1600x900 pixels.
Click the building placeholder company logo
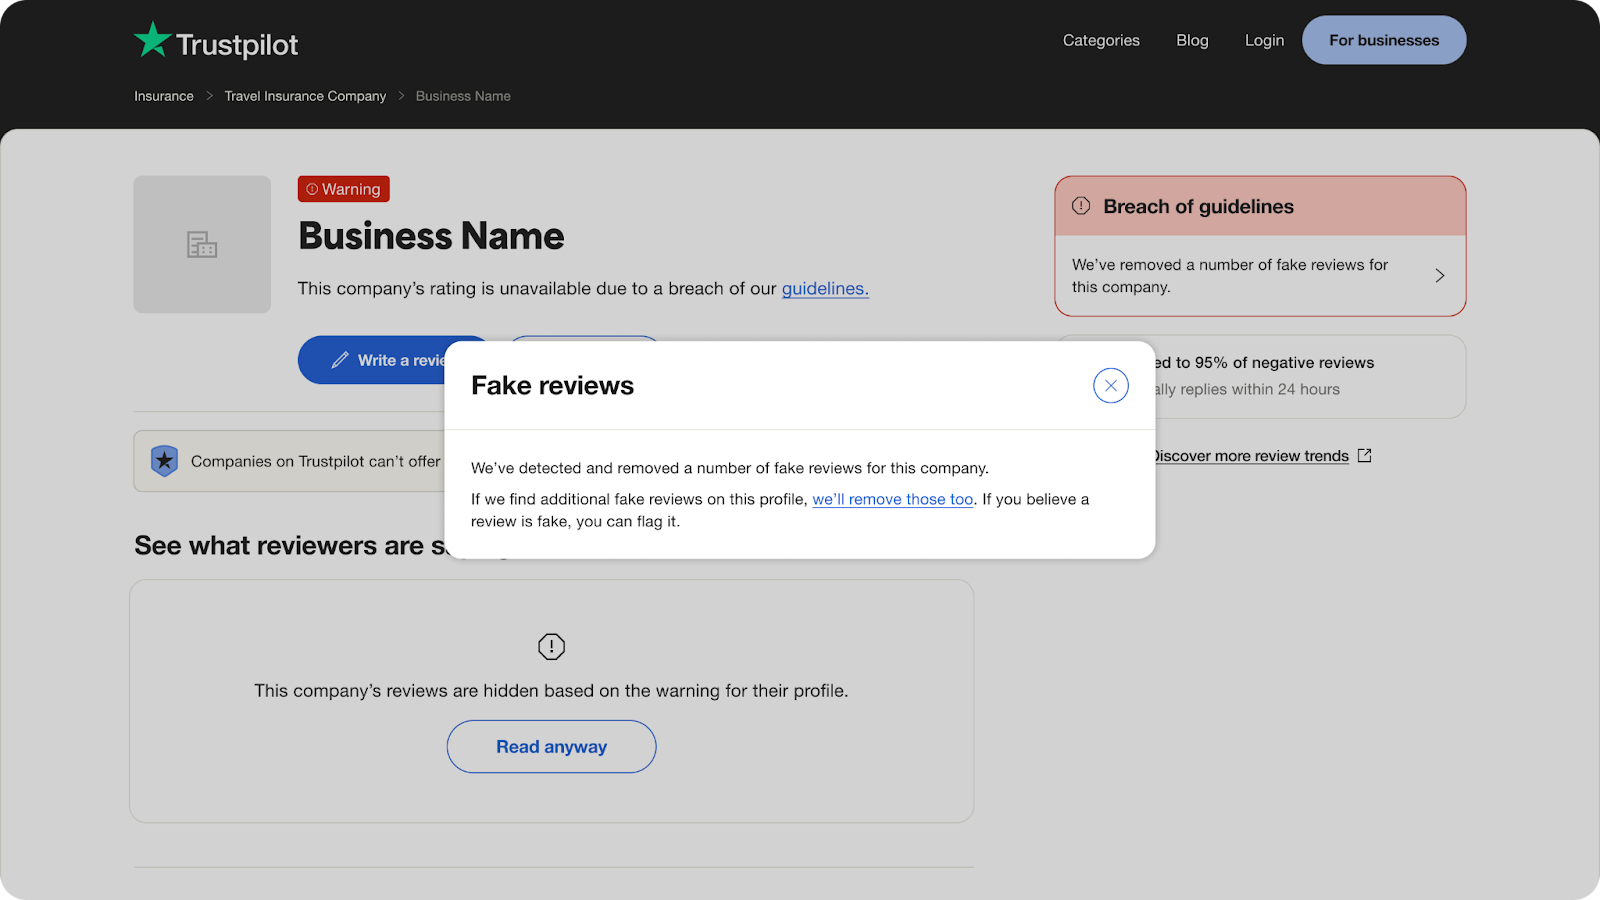(x=202, y=245)
